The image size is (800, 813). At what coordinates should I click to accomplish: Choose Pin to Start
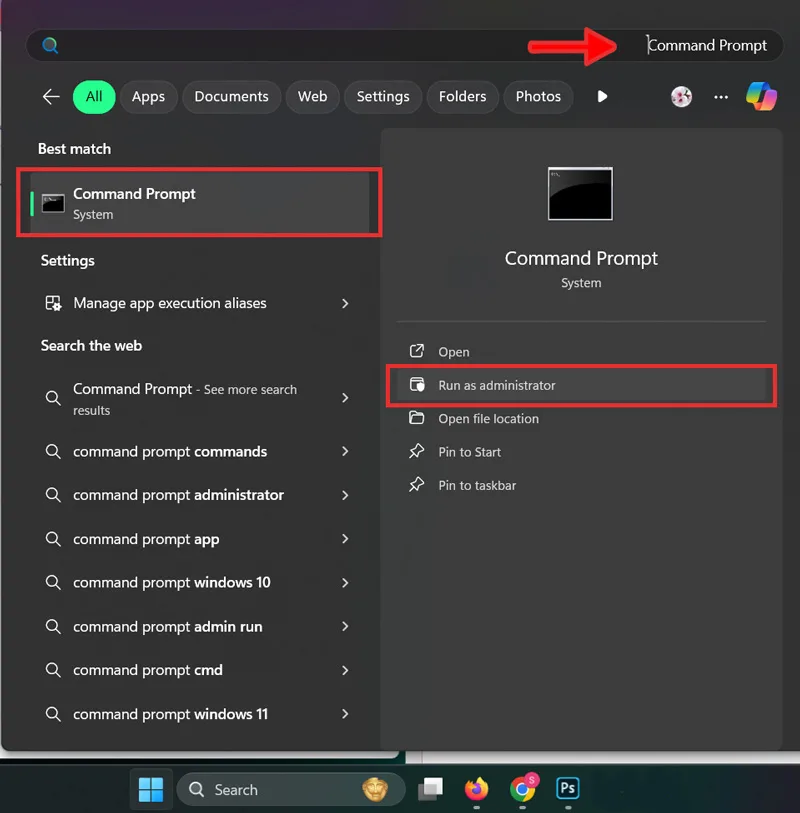[x=581, y=452]
